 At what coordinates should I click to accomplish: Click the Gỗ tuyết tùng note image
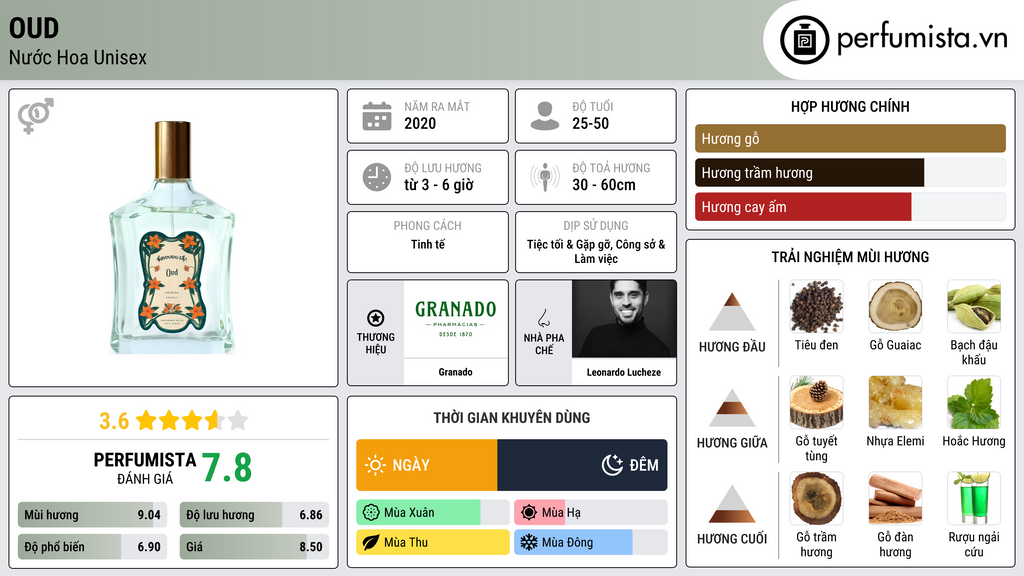(816, 403)
